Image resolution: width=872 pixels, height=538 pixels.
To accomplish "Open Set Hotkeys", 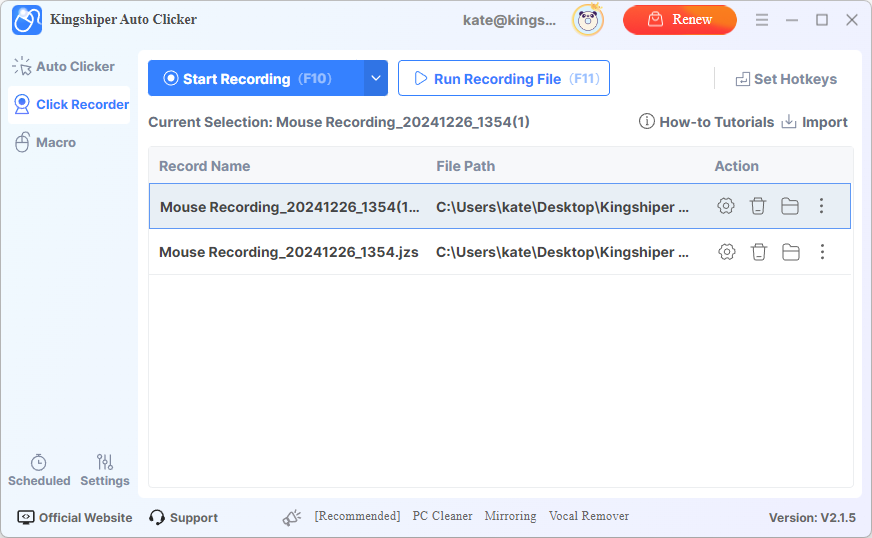I will coord(786,79).
